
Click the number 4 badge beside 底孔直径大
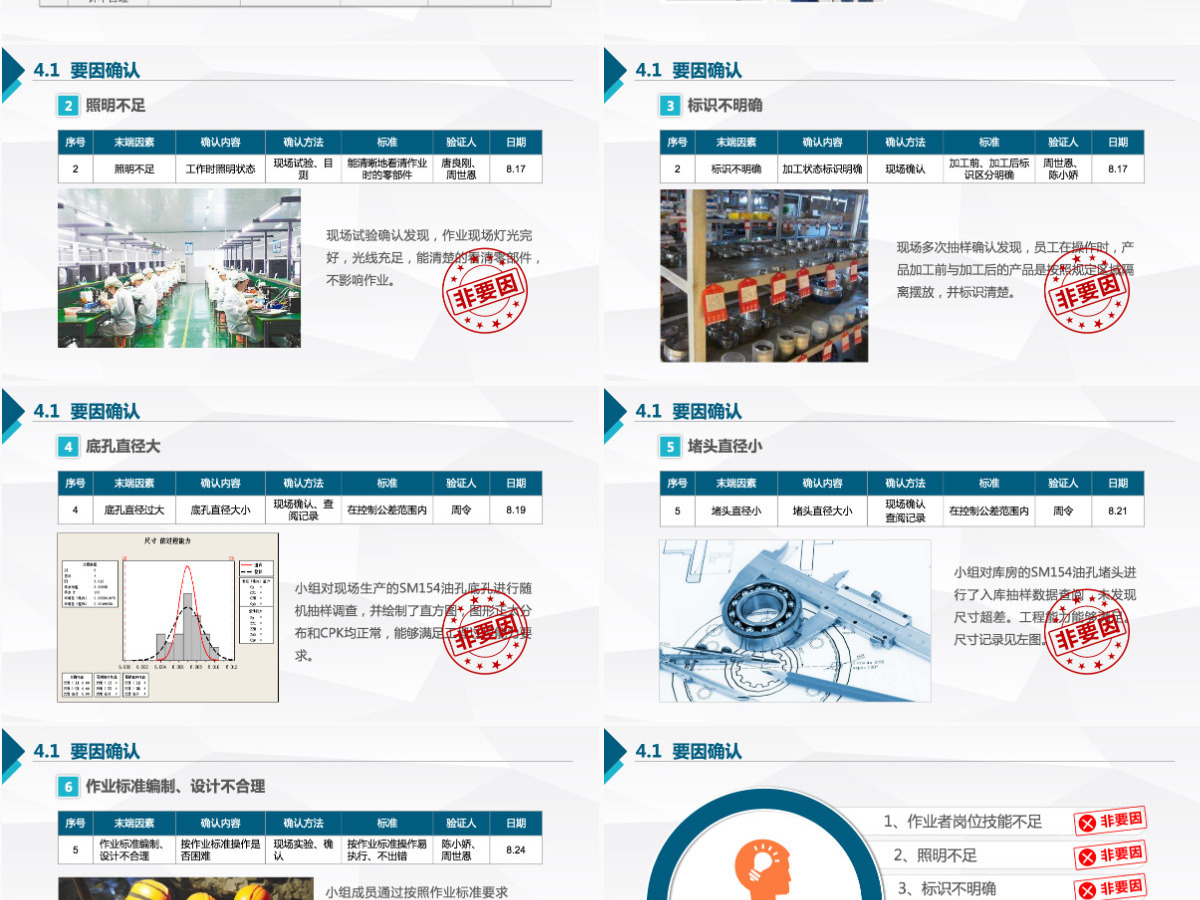(x=68, y=446)
